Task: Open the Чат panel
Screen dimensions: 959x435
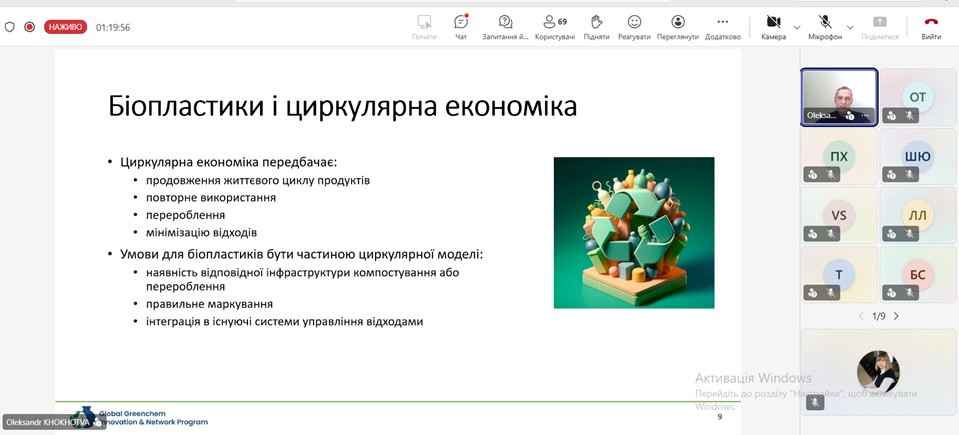Action: [x=461, y=28]
